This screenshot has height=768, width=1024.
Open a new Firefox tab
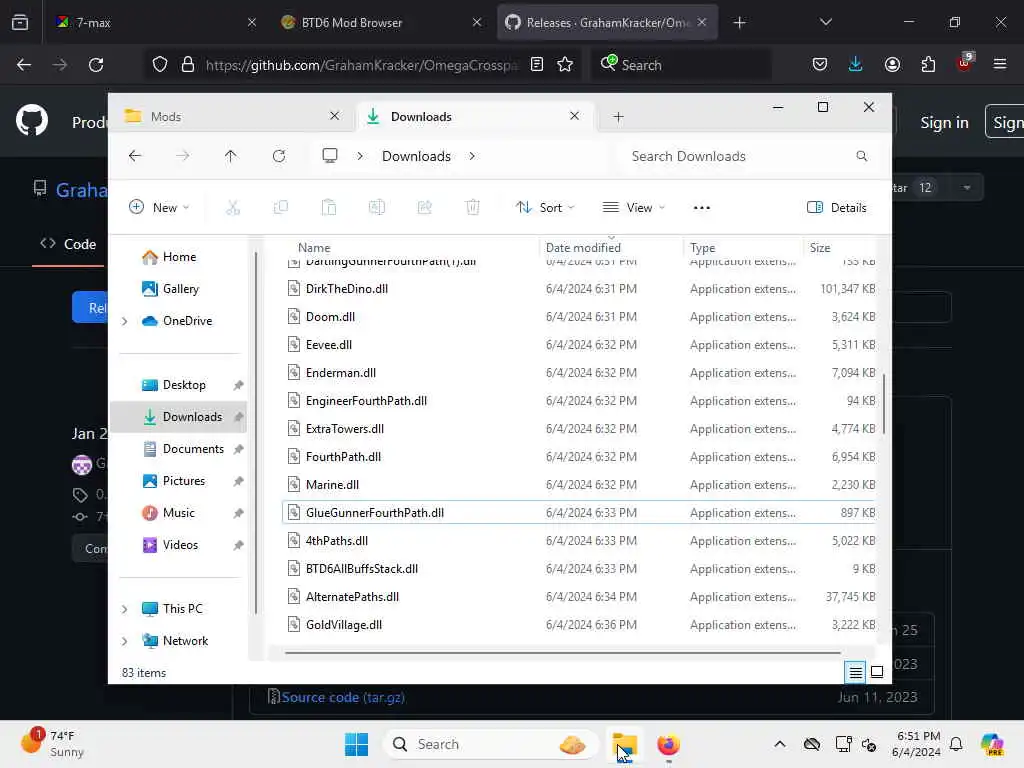(x=739, y=23)
